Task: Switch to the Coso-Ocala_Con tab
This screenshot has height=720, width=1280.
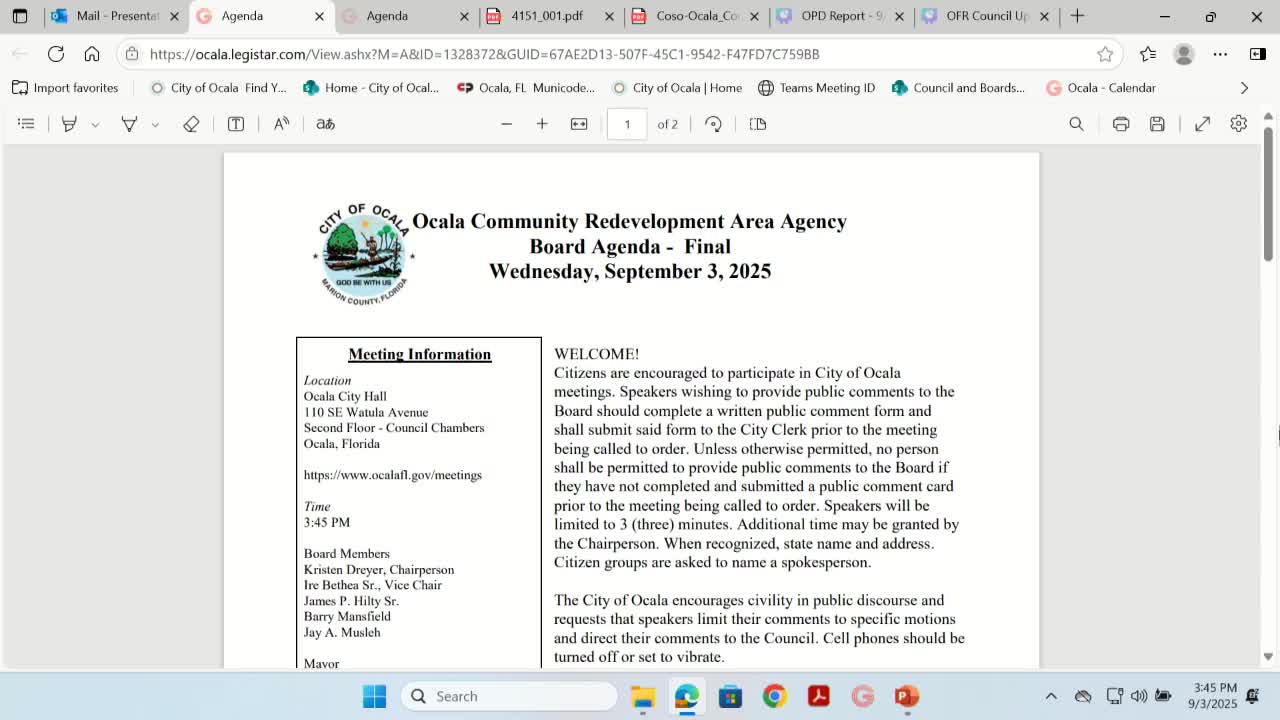Action: pos(695,16)
